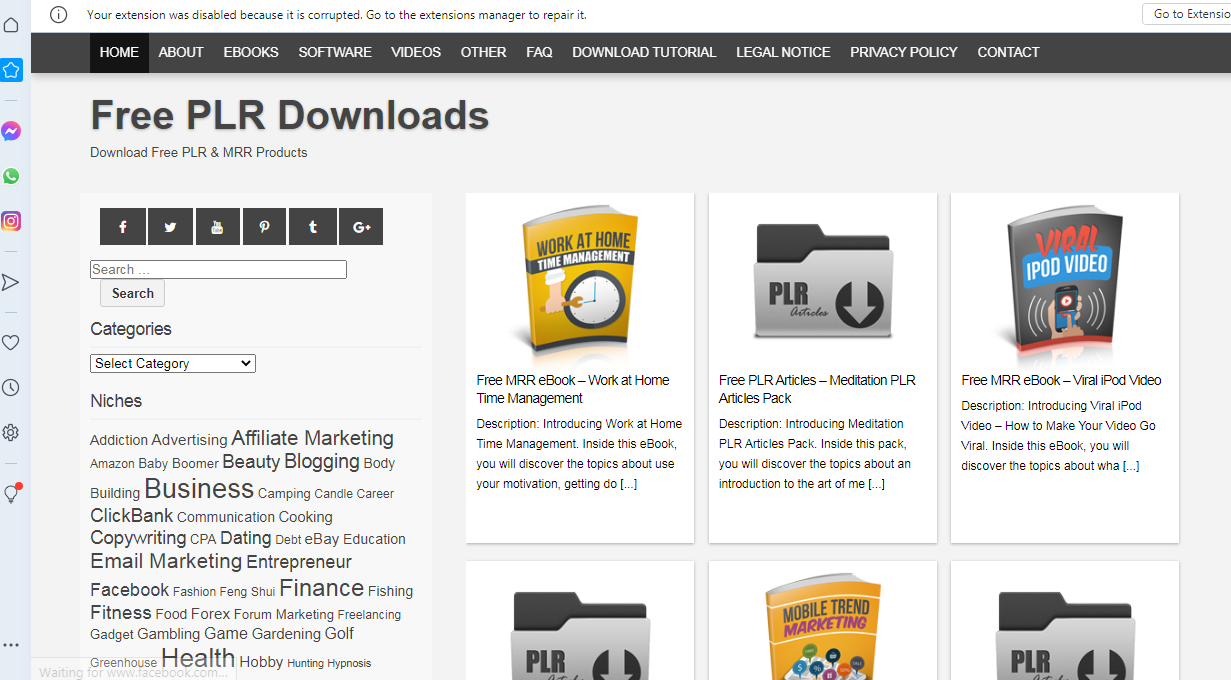This screenshot has width=1231, height=680.
Task: Open the Copywriting niche tag
Action: [x=138, y=538]
